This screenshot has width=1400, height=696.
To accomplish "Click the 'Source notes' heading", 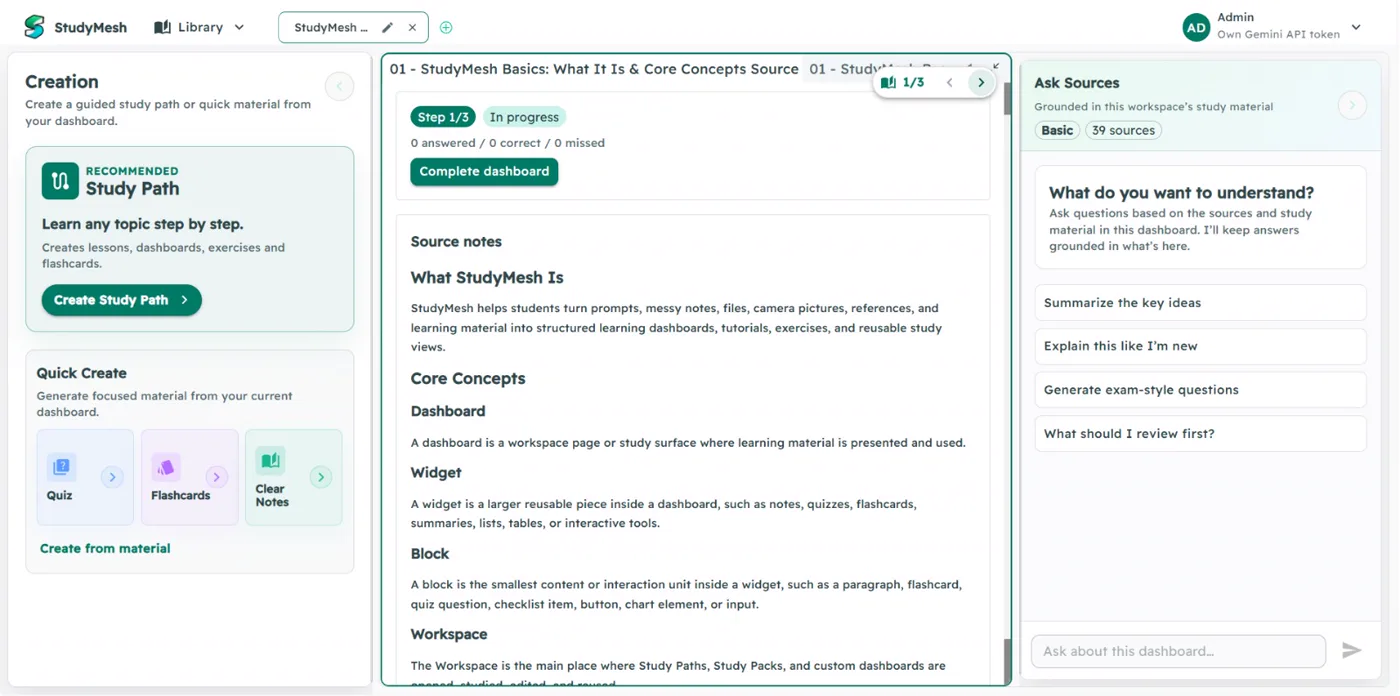I will pyautogui.click(x=456, y=242).
